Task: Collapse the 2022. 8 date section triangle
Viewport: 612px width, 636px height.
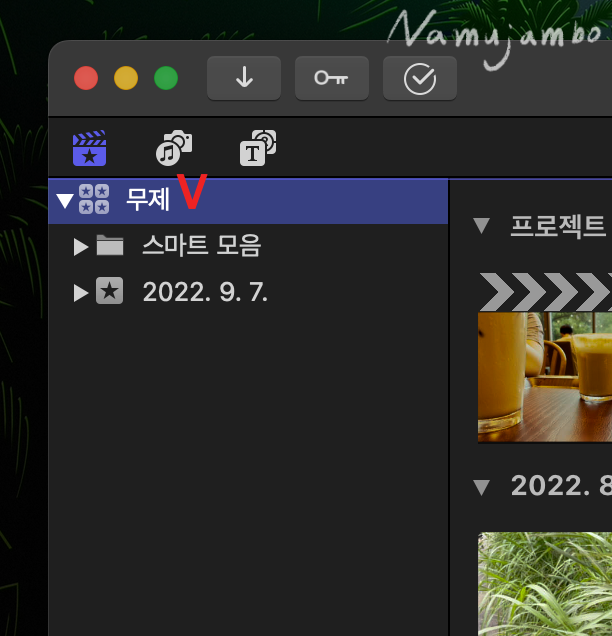Action: 481,487
